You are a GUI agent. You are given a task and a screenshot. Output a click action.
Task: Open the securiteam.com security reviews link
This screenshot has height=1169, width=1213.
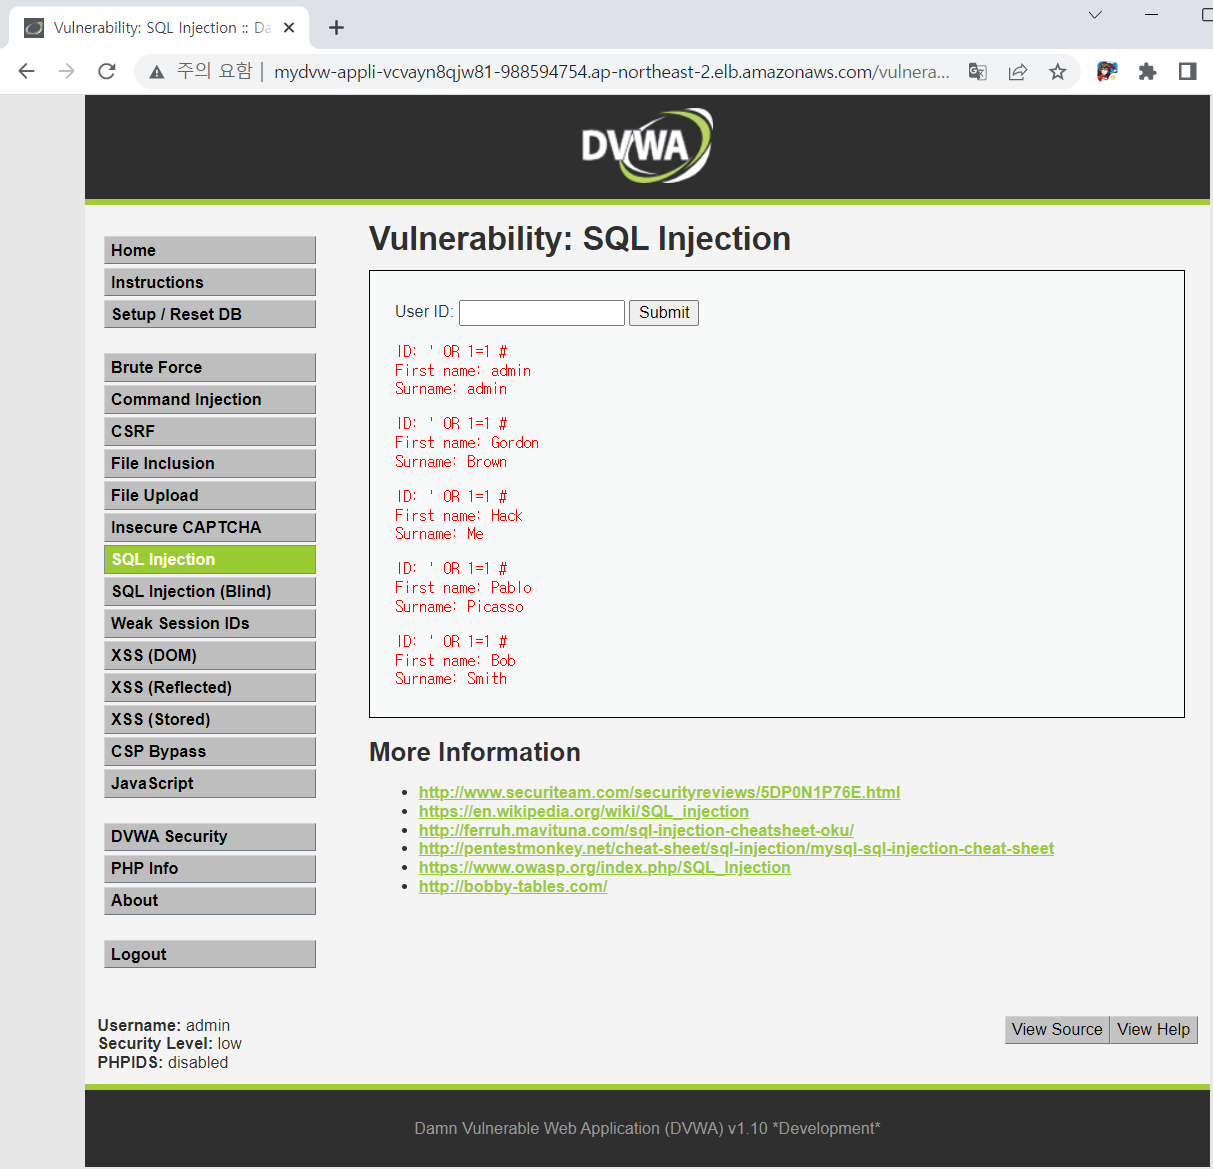tap(659, 792)
